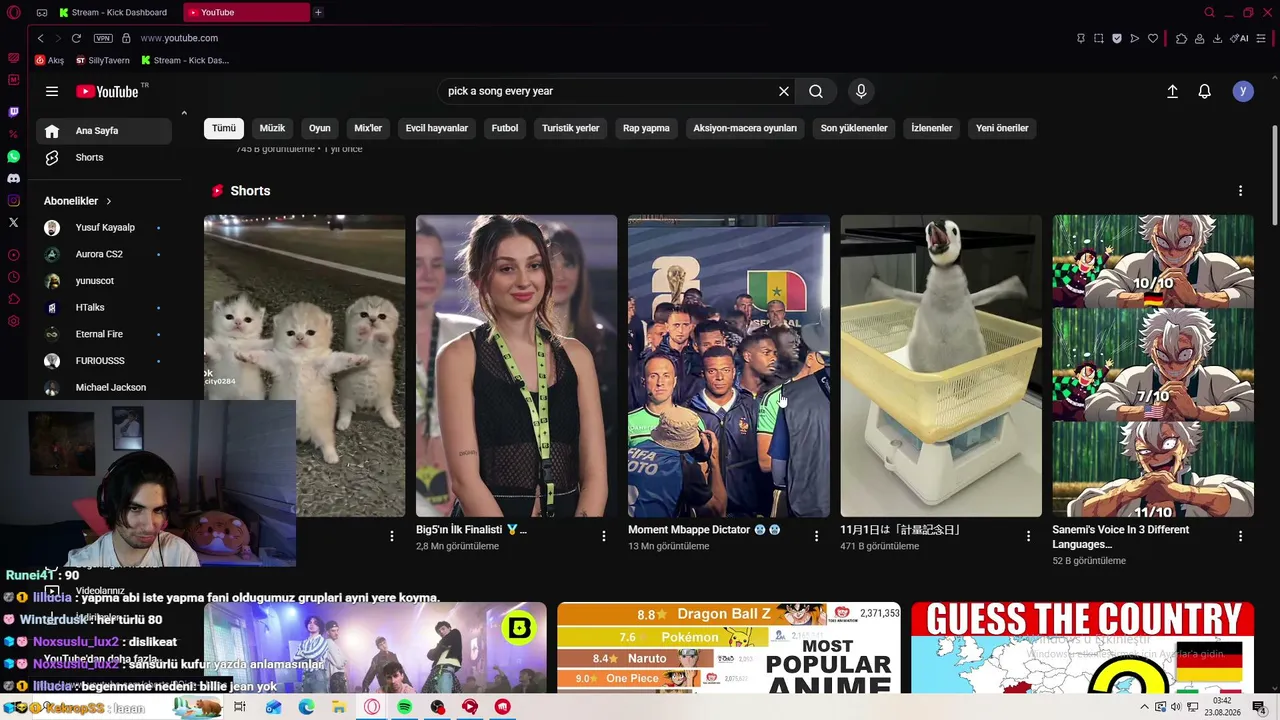
Task: Open the Michael Jackson subscription
Action: [104, 387]
